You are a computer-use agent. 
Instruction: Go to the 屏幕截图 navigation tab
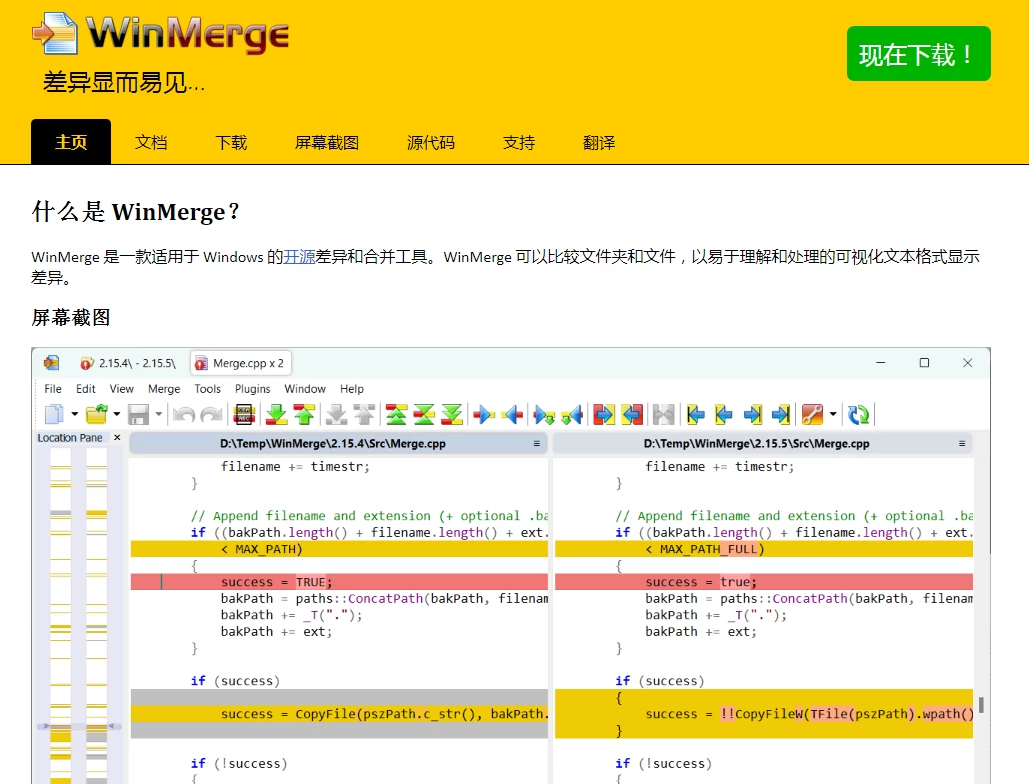point(327,142)
